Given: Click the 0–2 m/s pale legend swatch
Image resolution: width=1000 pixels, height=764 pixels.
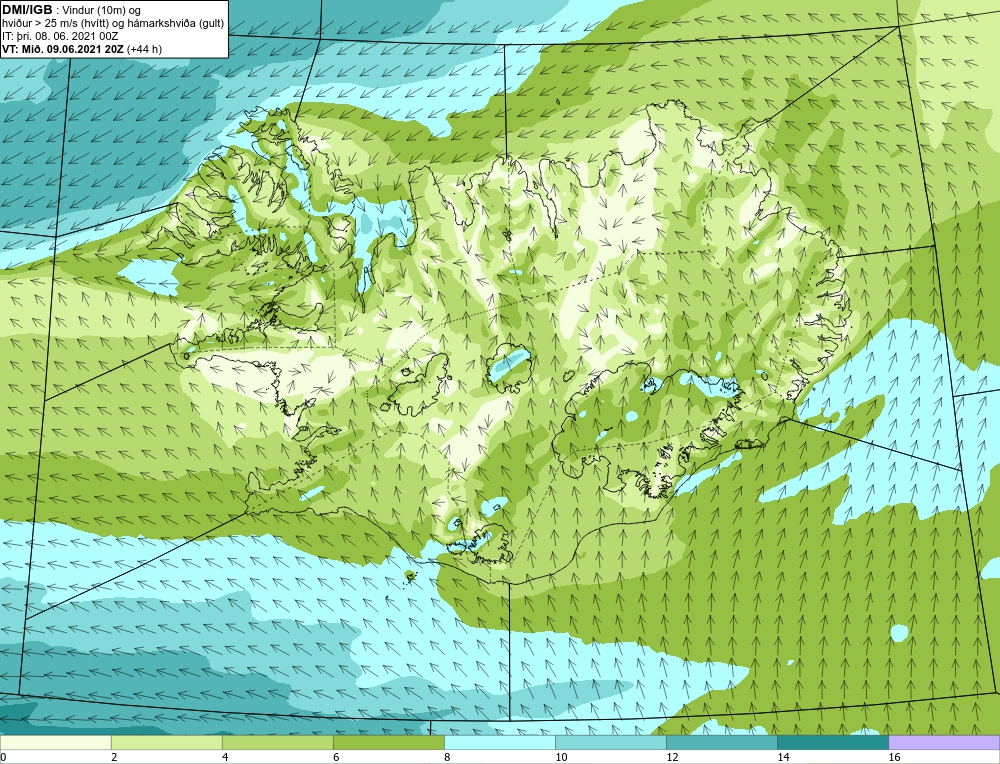Looking at the screenshot, I should 55,742.
